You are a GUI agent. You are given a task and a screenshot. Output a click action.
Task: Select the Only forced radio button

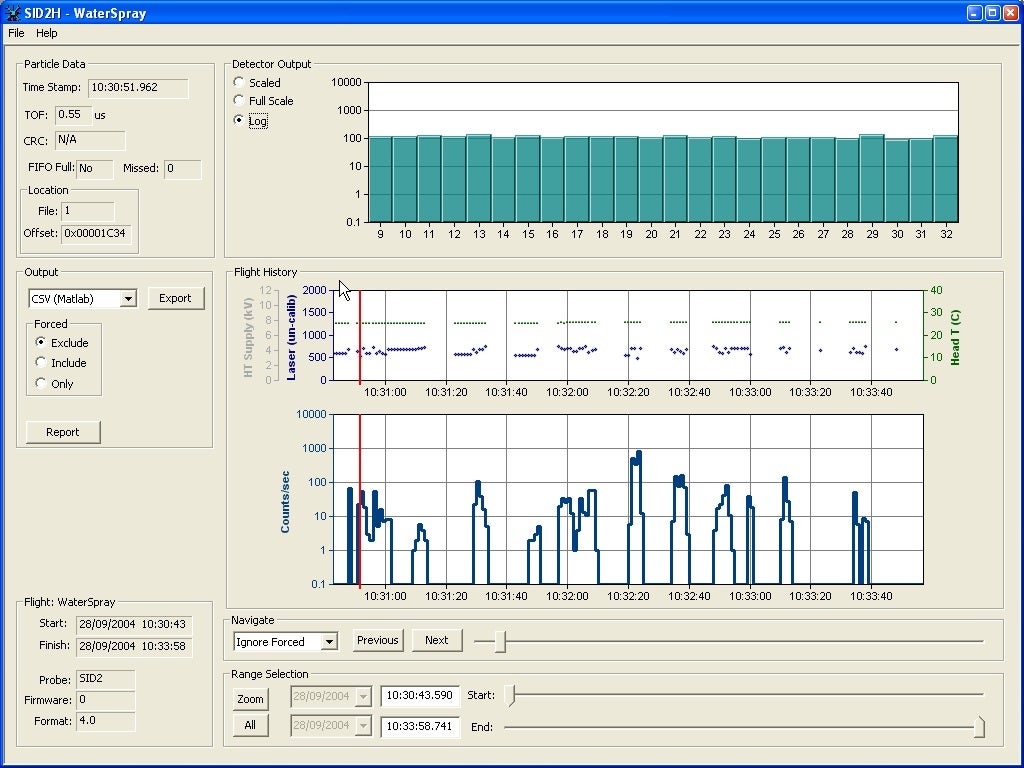(x=41, y=383)
